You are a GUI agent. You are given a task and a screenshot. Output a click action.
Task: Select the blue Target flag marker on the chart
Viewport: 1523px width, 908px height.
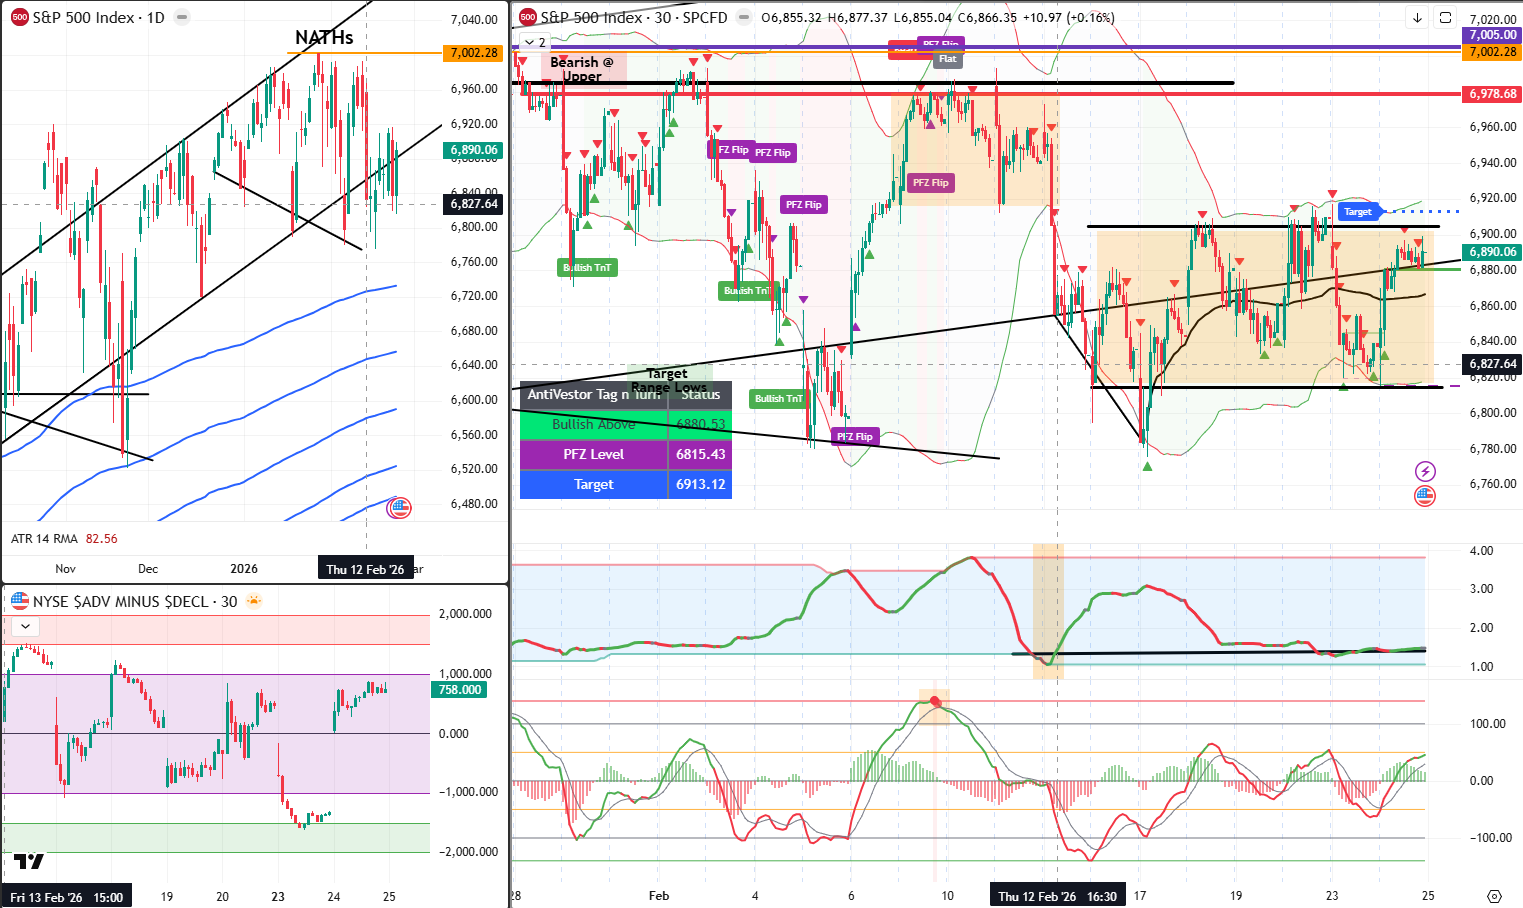(1357, 211)
